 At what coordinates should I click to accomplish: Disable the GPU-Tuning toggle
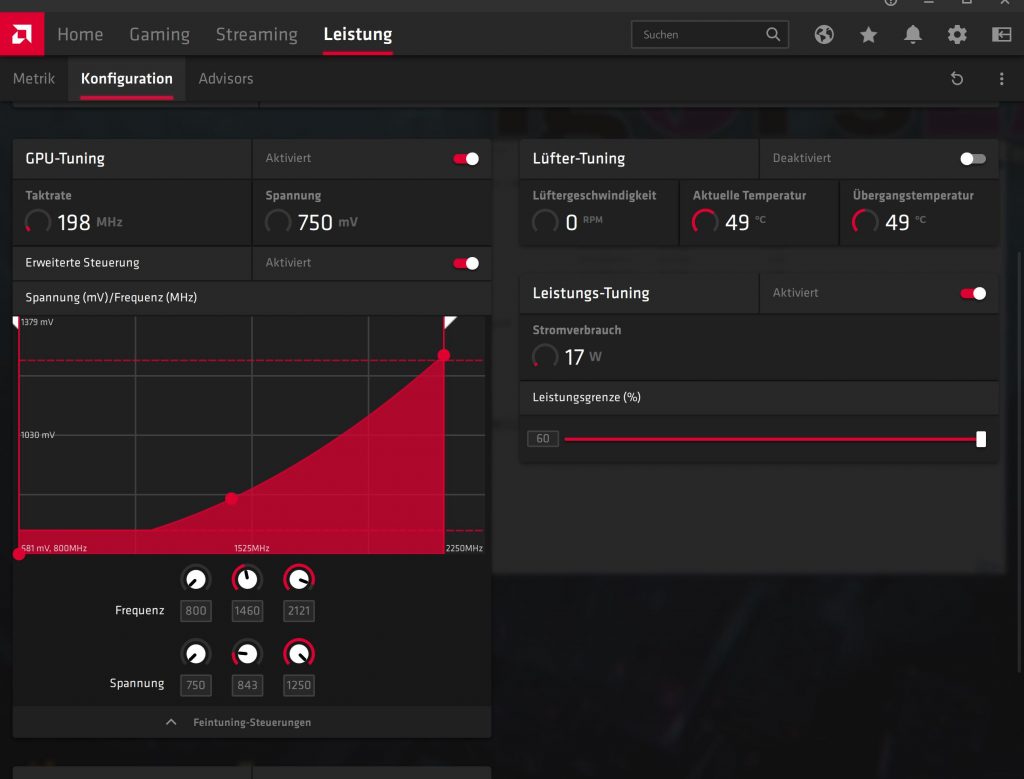coord(466,158)
